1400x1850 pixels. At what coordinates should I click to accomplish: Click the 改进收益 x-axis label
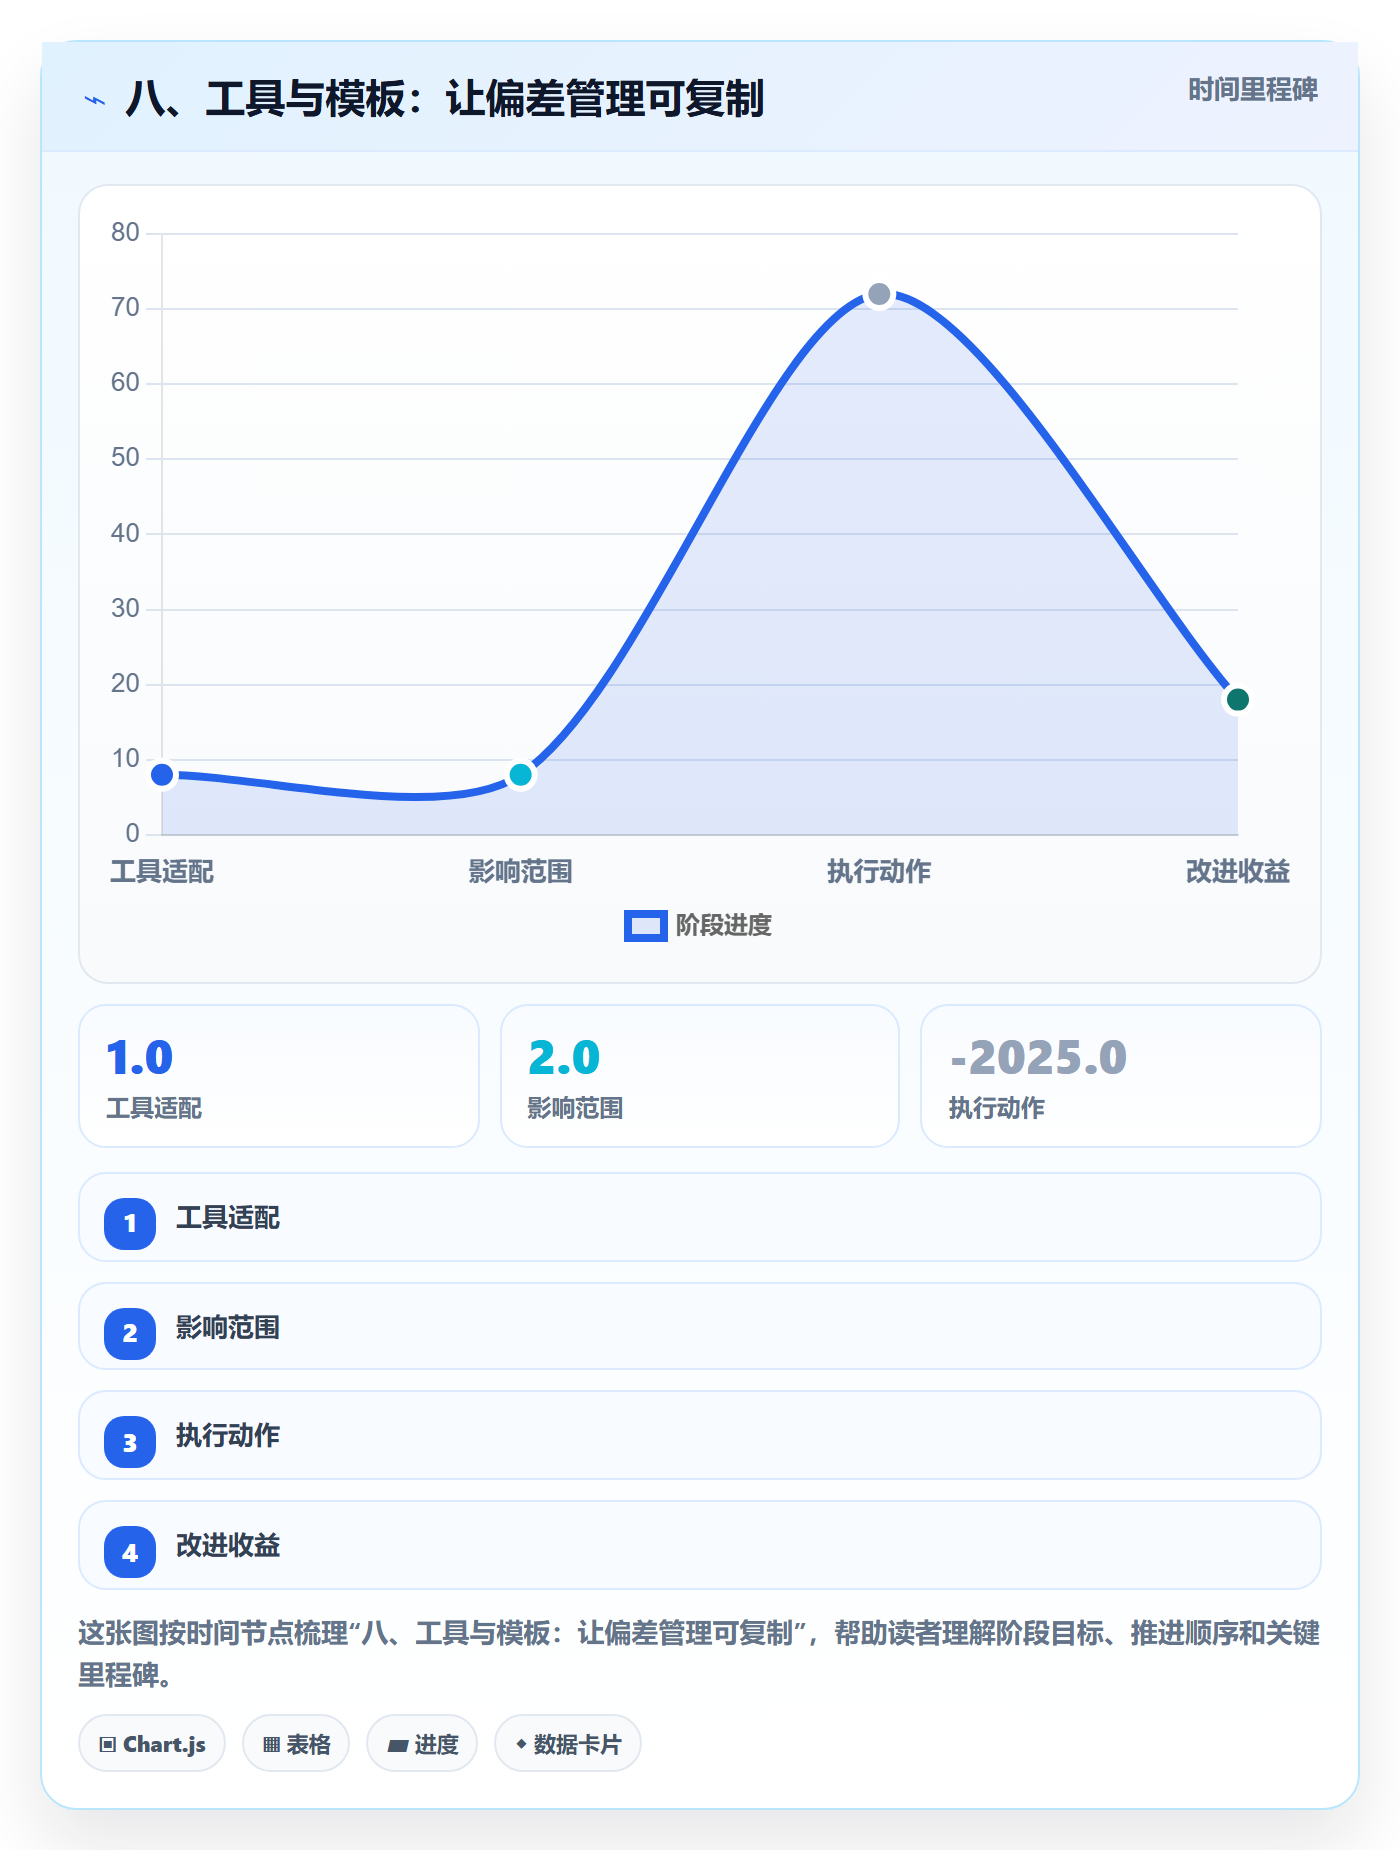(1237, 872)
